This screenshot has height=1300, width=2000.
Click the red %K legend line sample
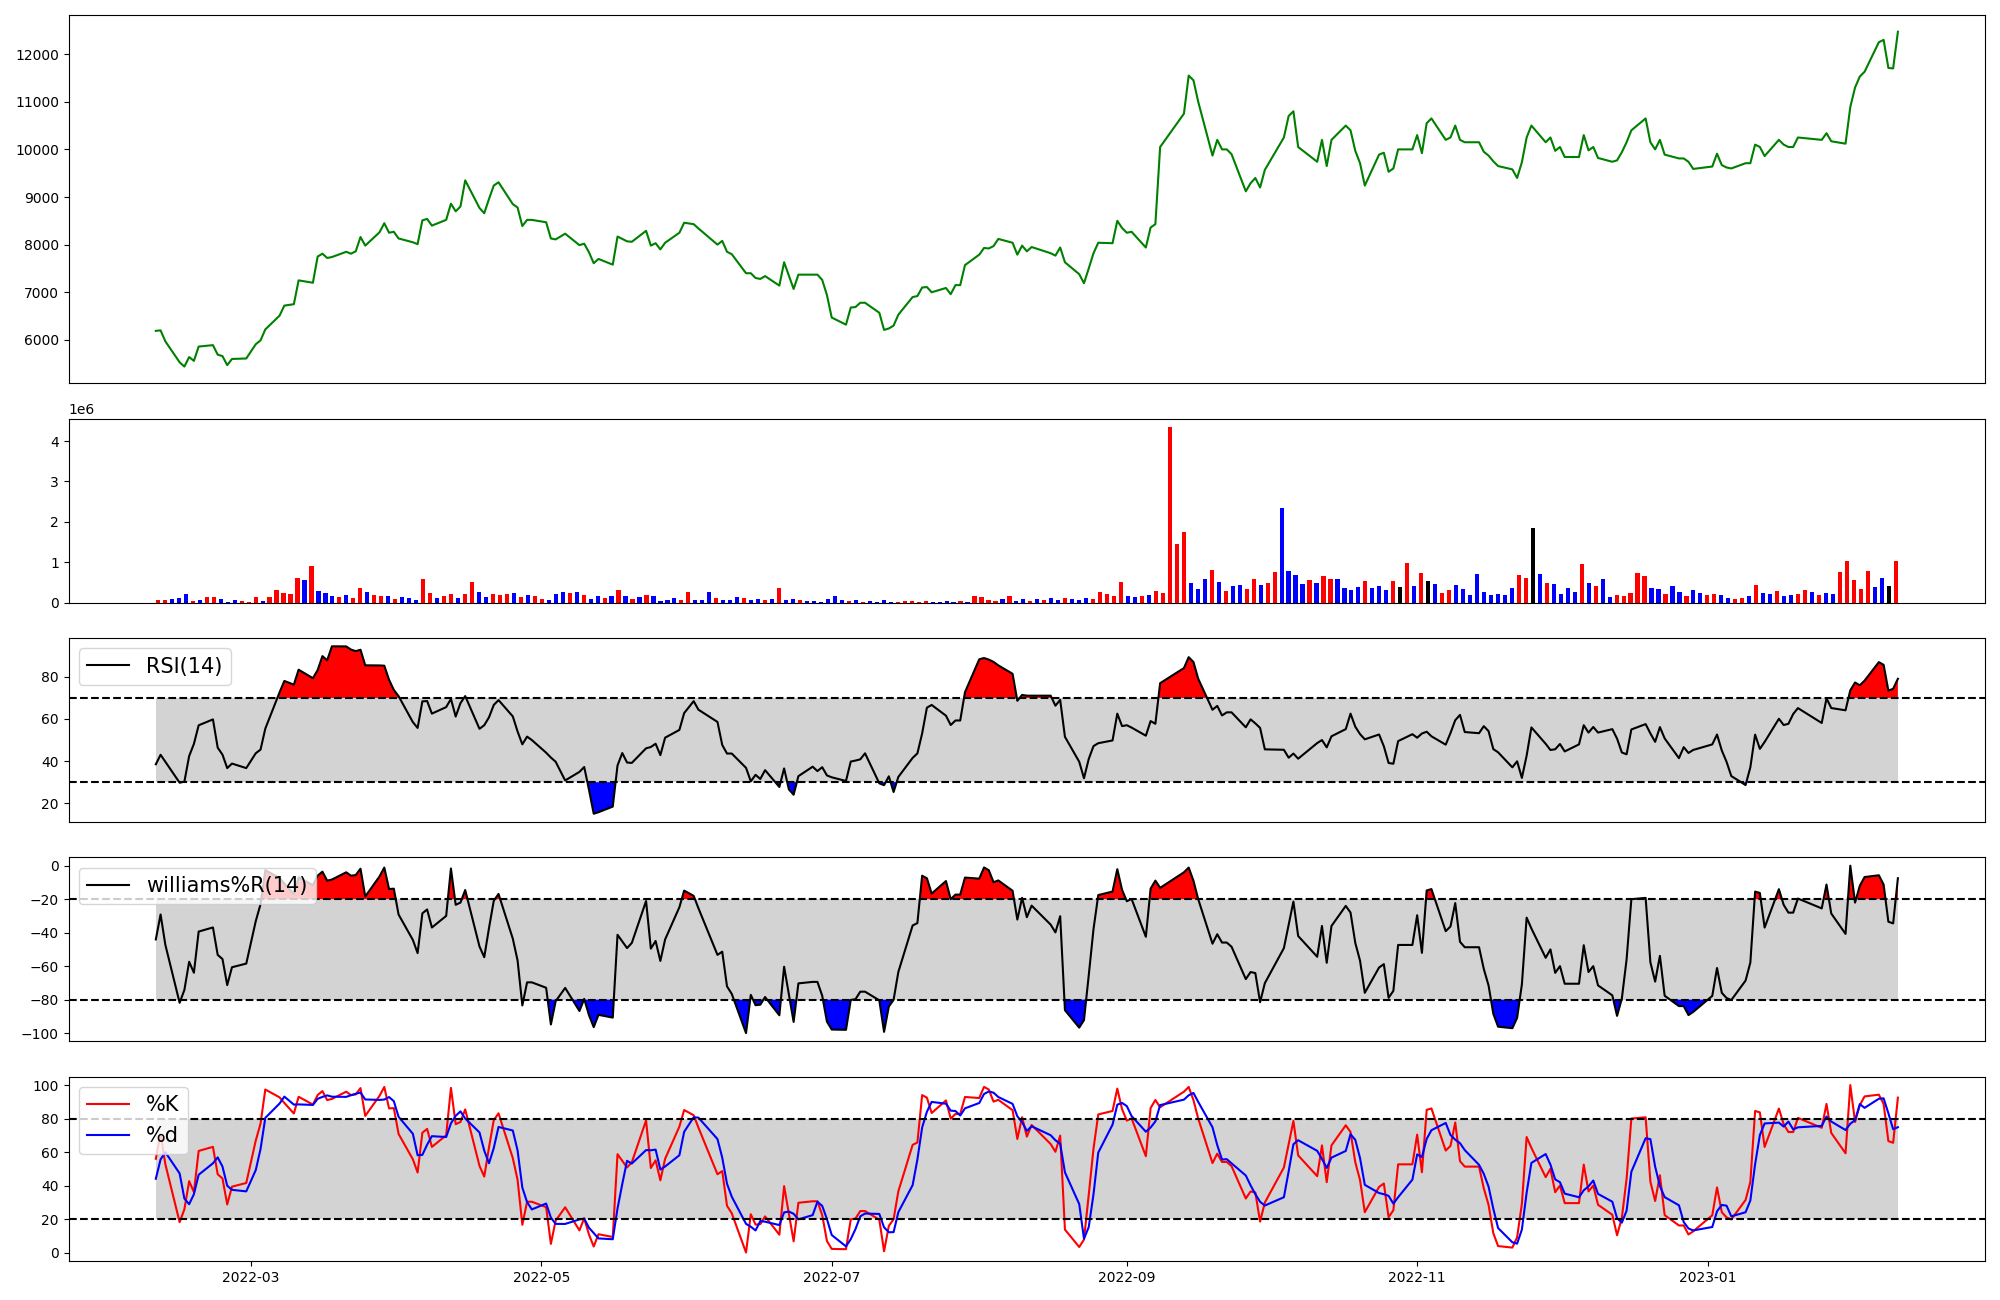pyautogui.click(x=108, y=1104)
